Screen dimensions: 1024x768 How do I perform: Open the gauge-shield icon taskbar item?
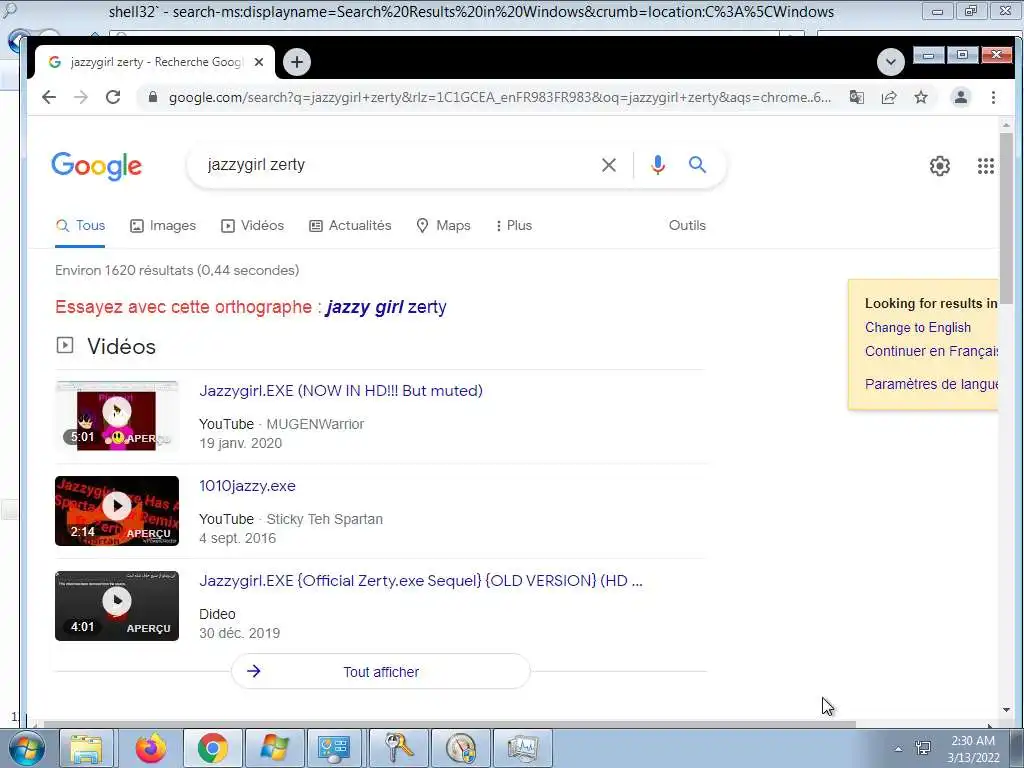point(460,748)
